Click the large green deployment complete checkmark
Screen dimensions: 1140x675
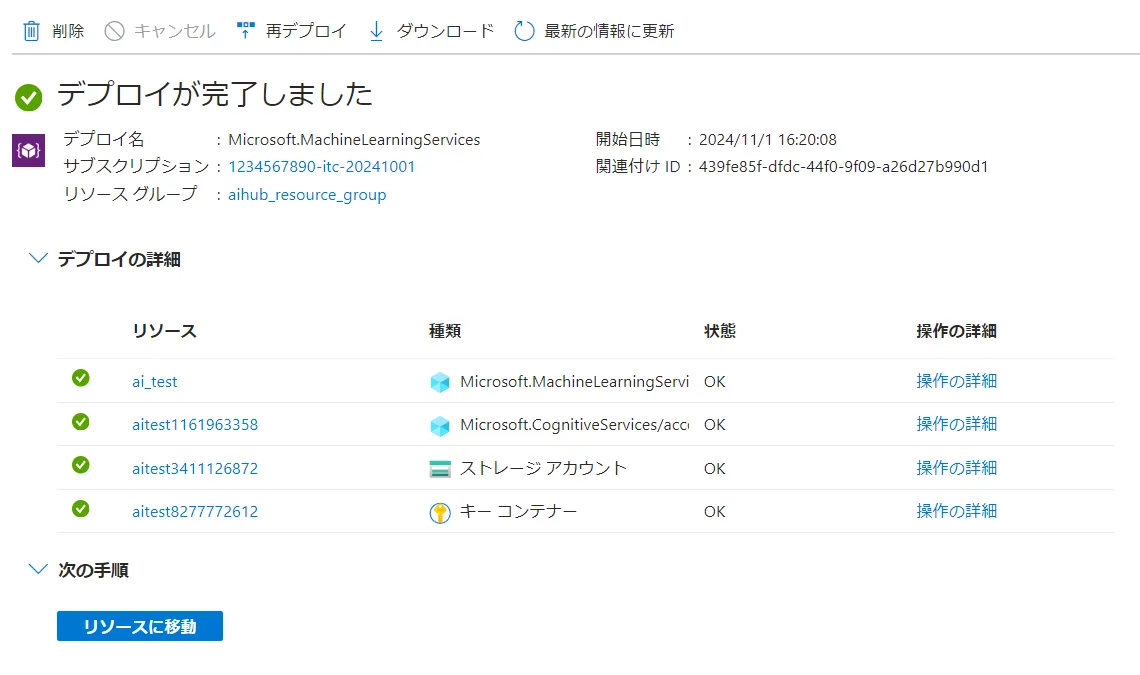click(28, 97)
